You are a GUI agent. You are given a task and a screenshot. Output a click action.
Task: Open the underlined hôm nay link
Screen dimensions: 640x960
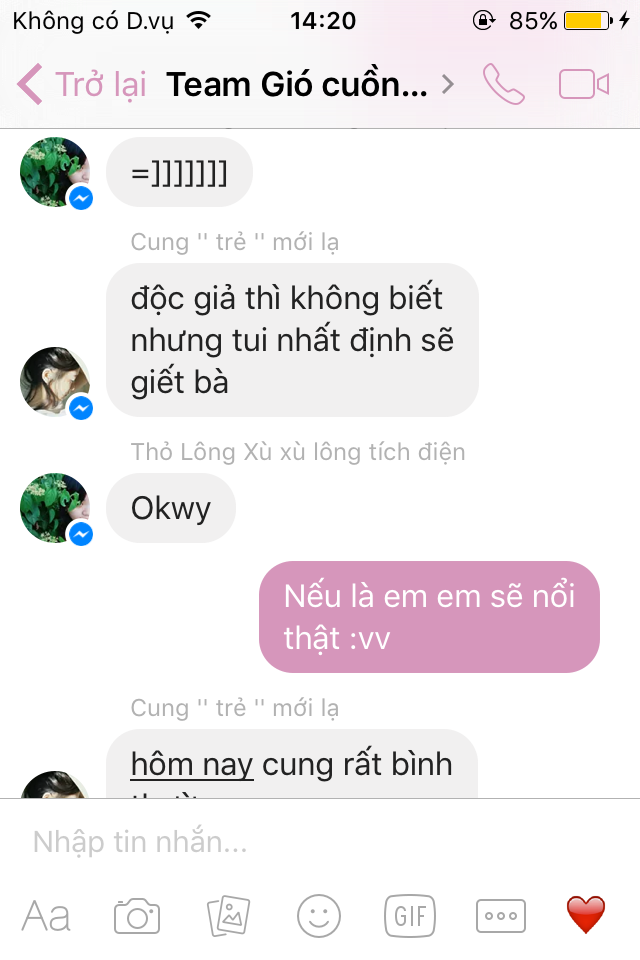click(192, 764)
